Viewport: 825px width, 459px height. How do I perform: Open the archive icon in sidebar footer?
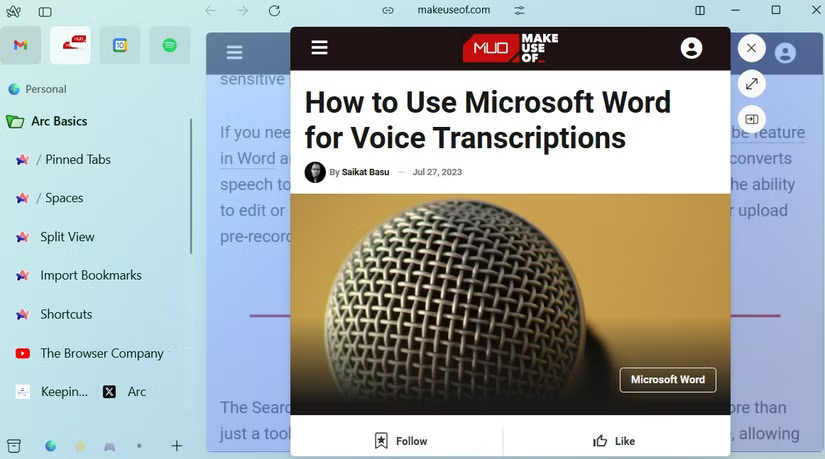point(14,446)
